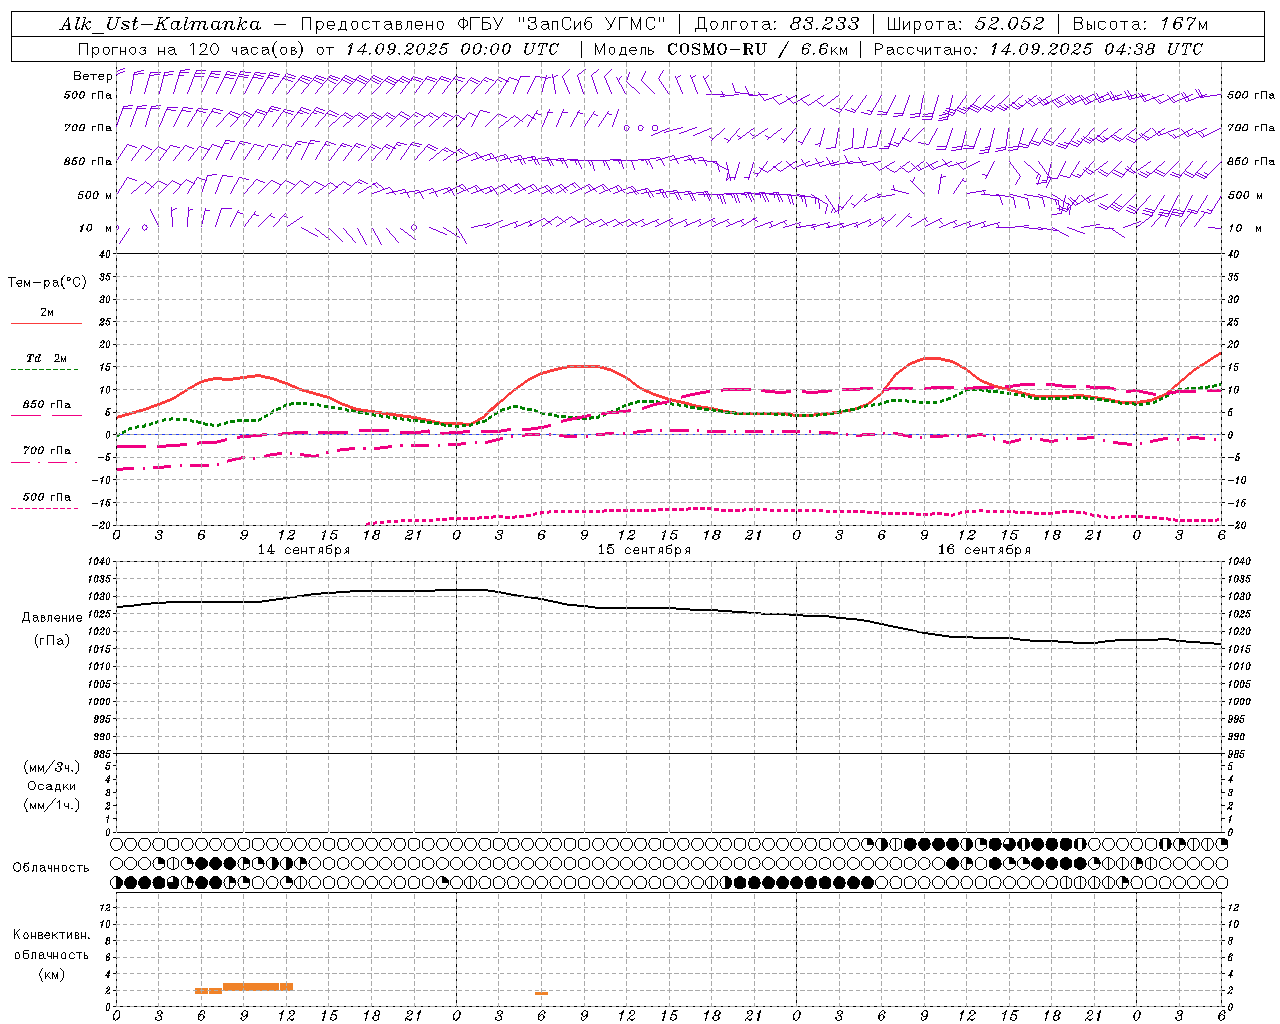Click the 14 сентября date label
Image resolution: width=1280 pixels, height=1024 pixels.
point(303,550)
